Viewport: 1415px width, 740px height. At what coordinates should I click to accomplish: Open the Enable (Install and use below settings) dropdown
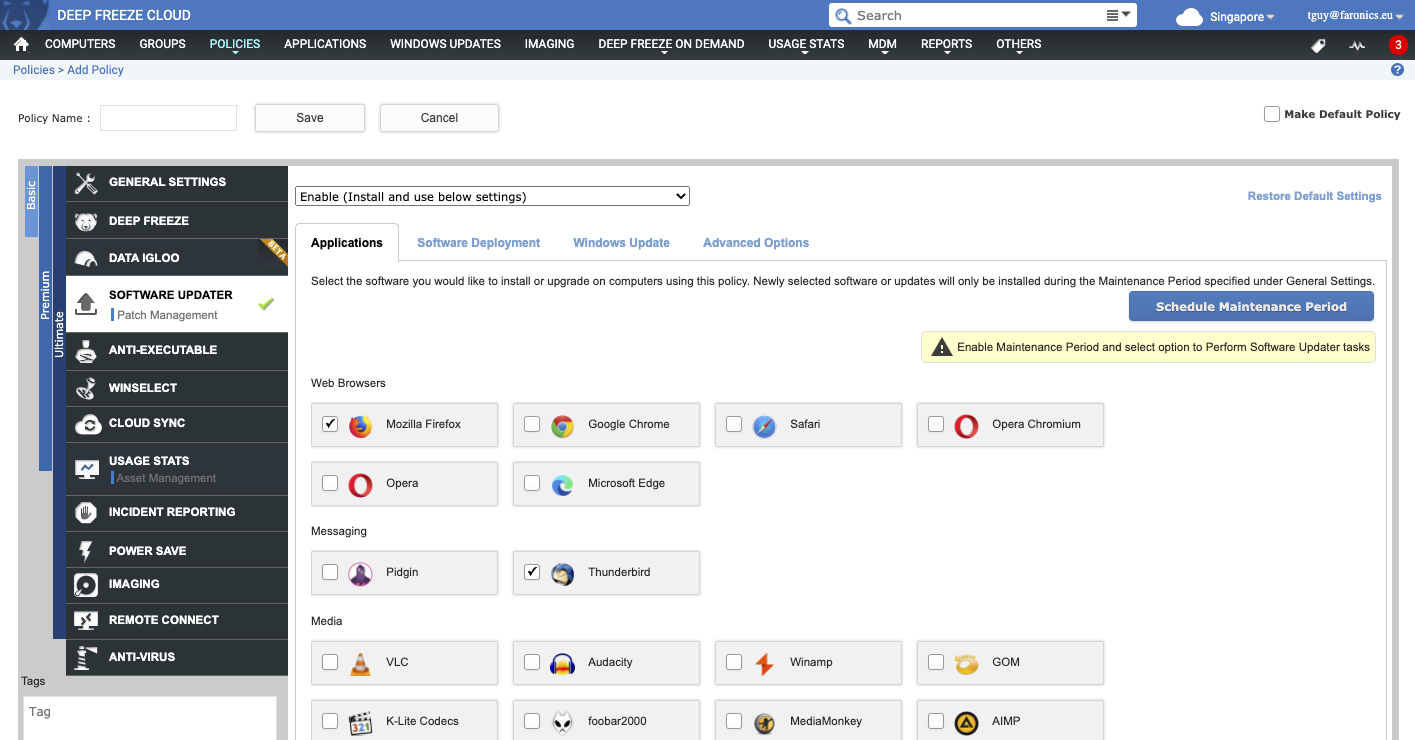click(x=493, y=197)
